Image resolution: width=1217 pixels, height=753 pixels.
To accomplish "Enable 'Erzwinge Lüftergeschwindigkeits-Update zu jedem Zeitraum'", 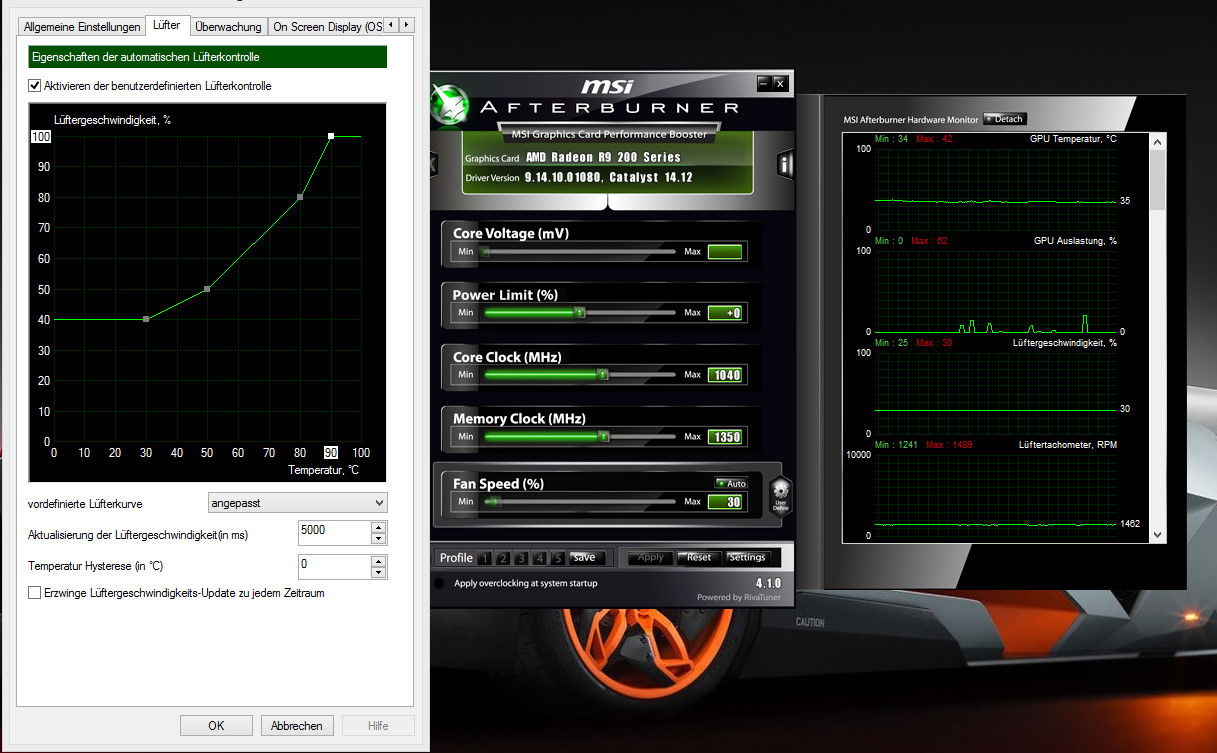I will point(35,593).
